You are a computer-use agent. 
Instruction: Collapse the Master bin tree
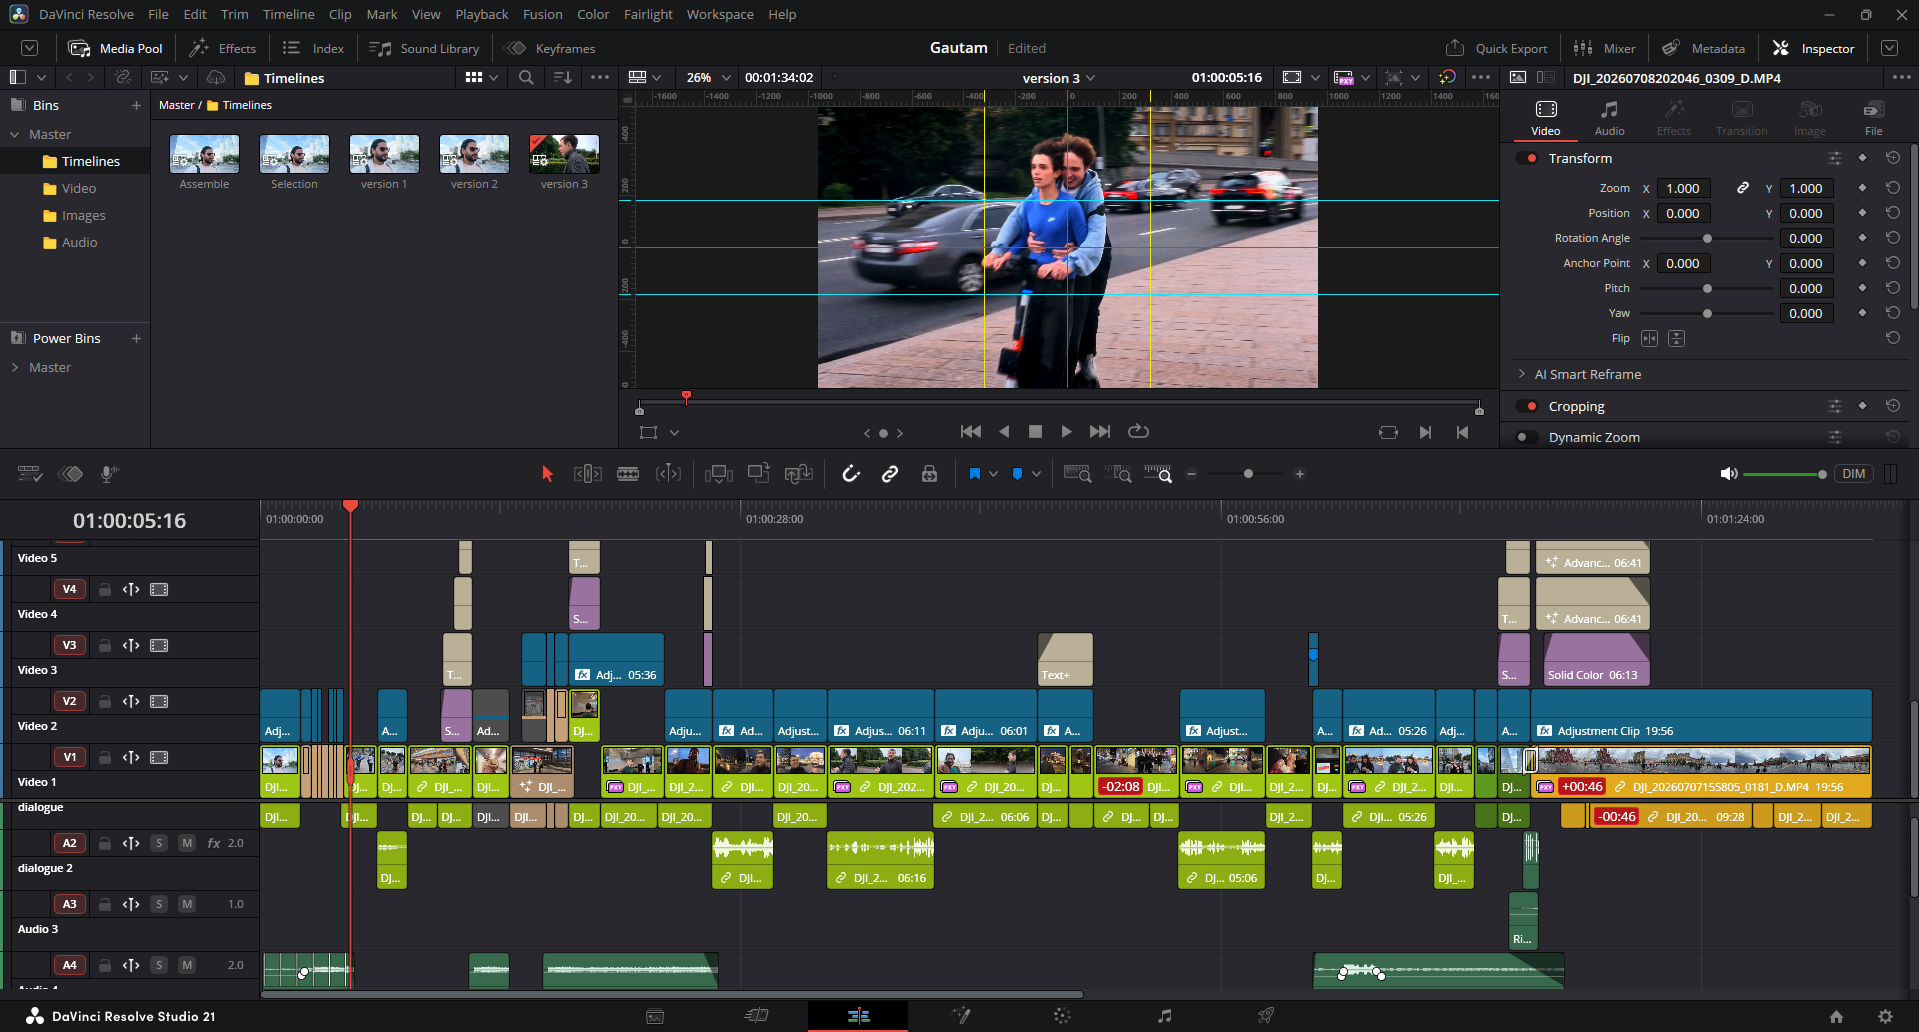pos(15,134)
